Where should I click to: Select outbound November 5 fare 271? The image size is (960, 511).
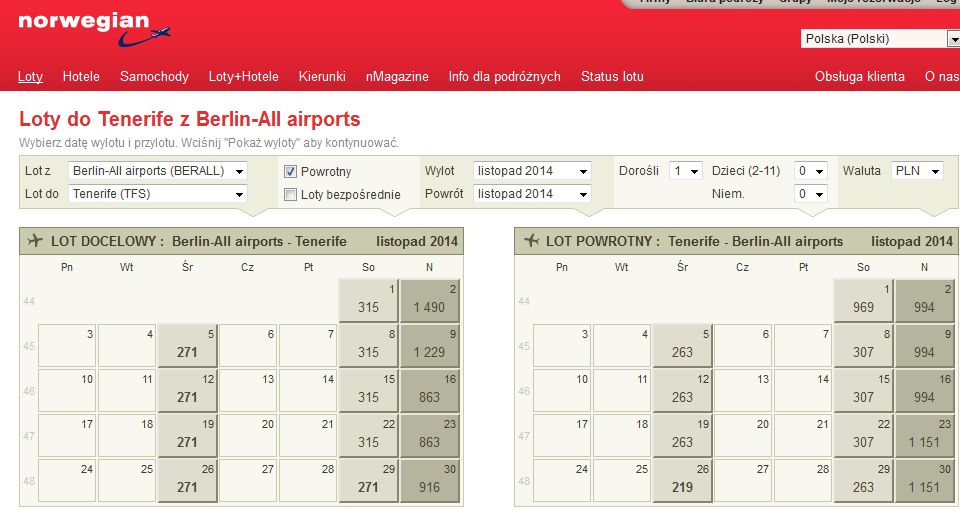point(187,346)
